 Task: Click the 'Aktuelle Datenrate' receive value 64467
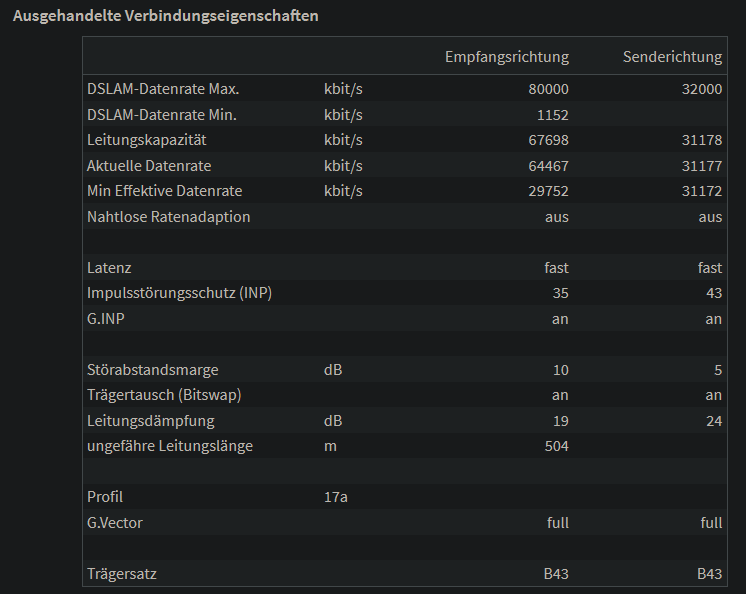coord(548,166)
